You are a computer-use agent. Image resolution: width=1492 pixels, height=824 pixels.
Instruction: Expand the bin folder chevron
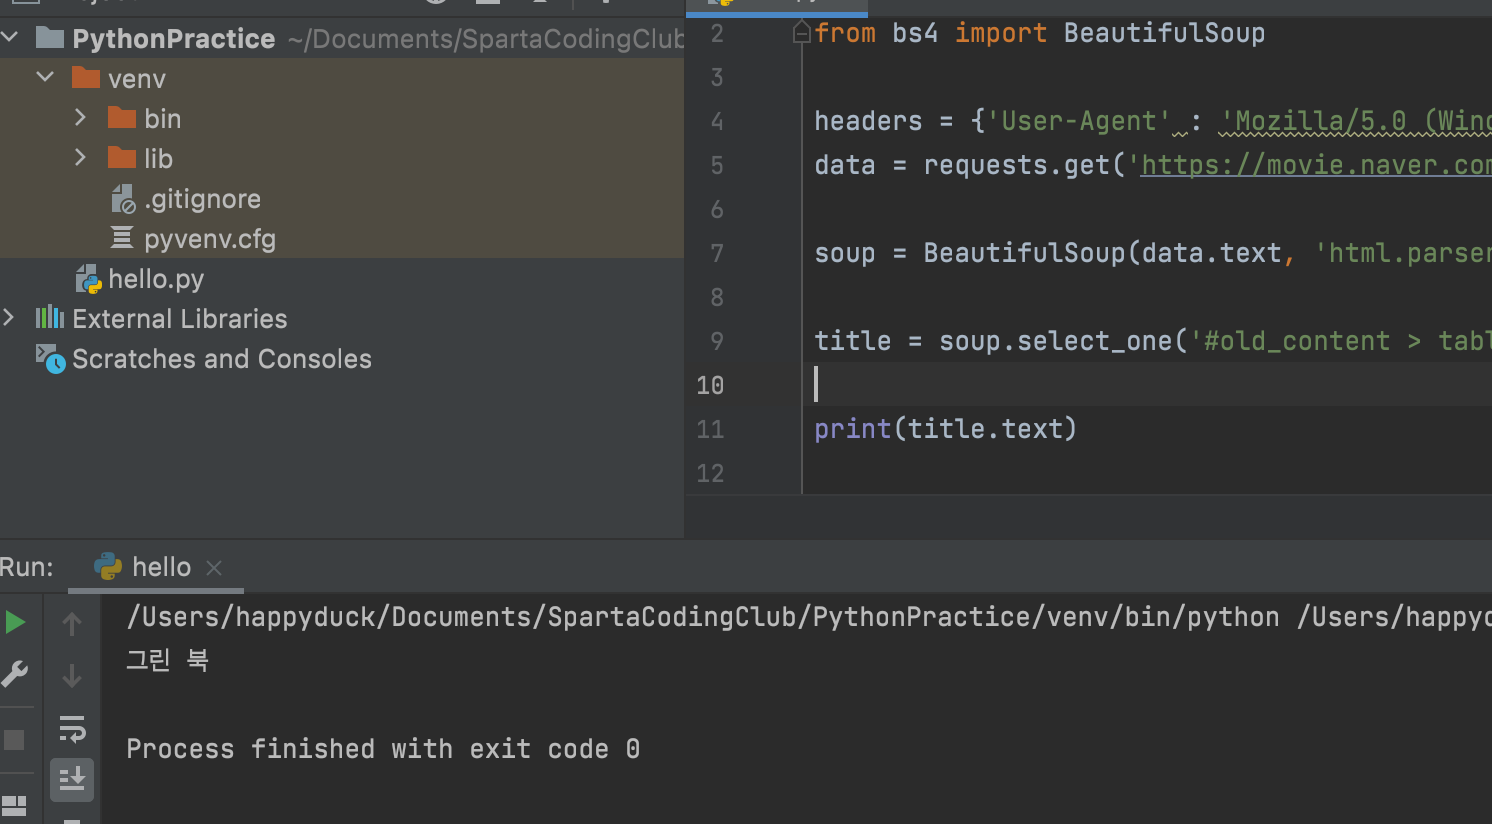click(x=81, y=118)
